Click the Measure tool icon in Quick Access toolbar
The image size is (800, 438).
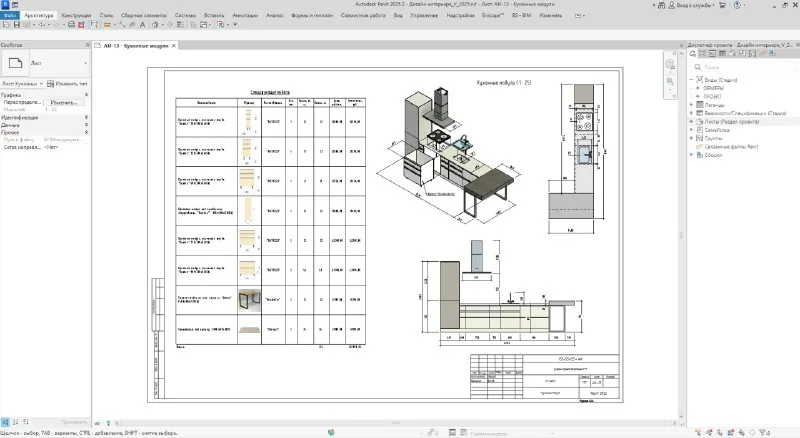coord(107,25)
